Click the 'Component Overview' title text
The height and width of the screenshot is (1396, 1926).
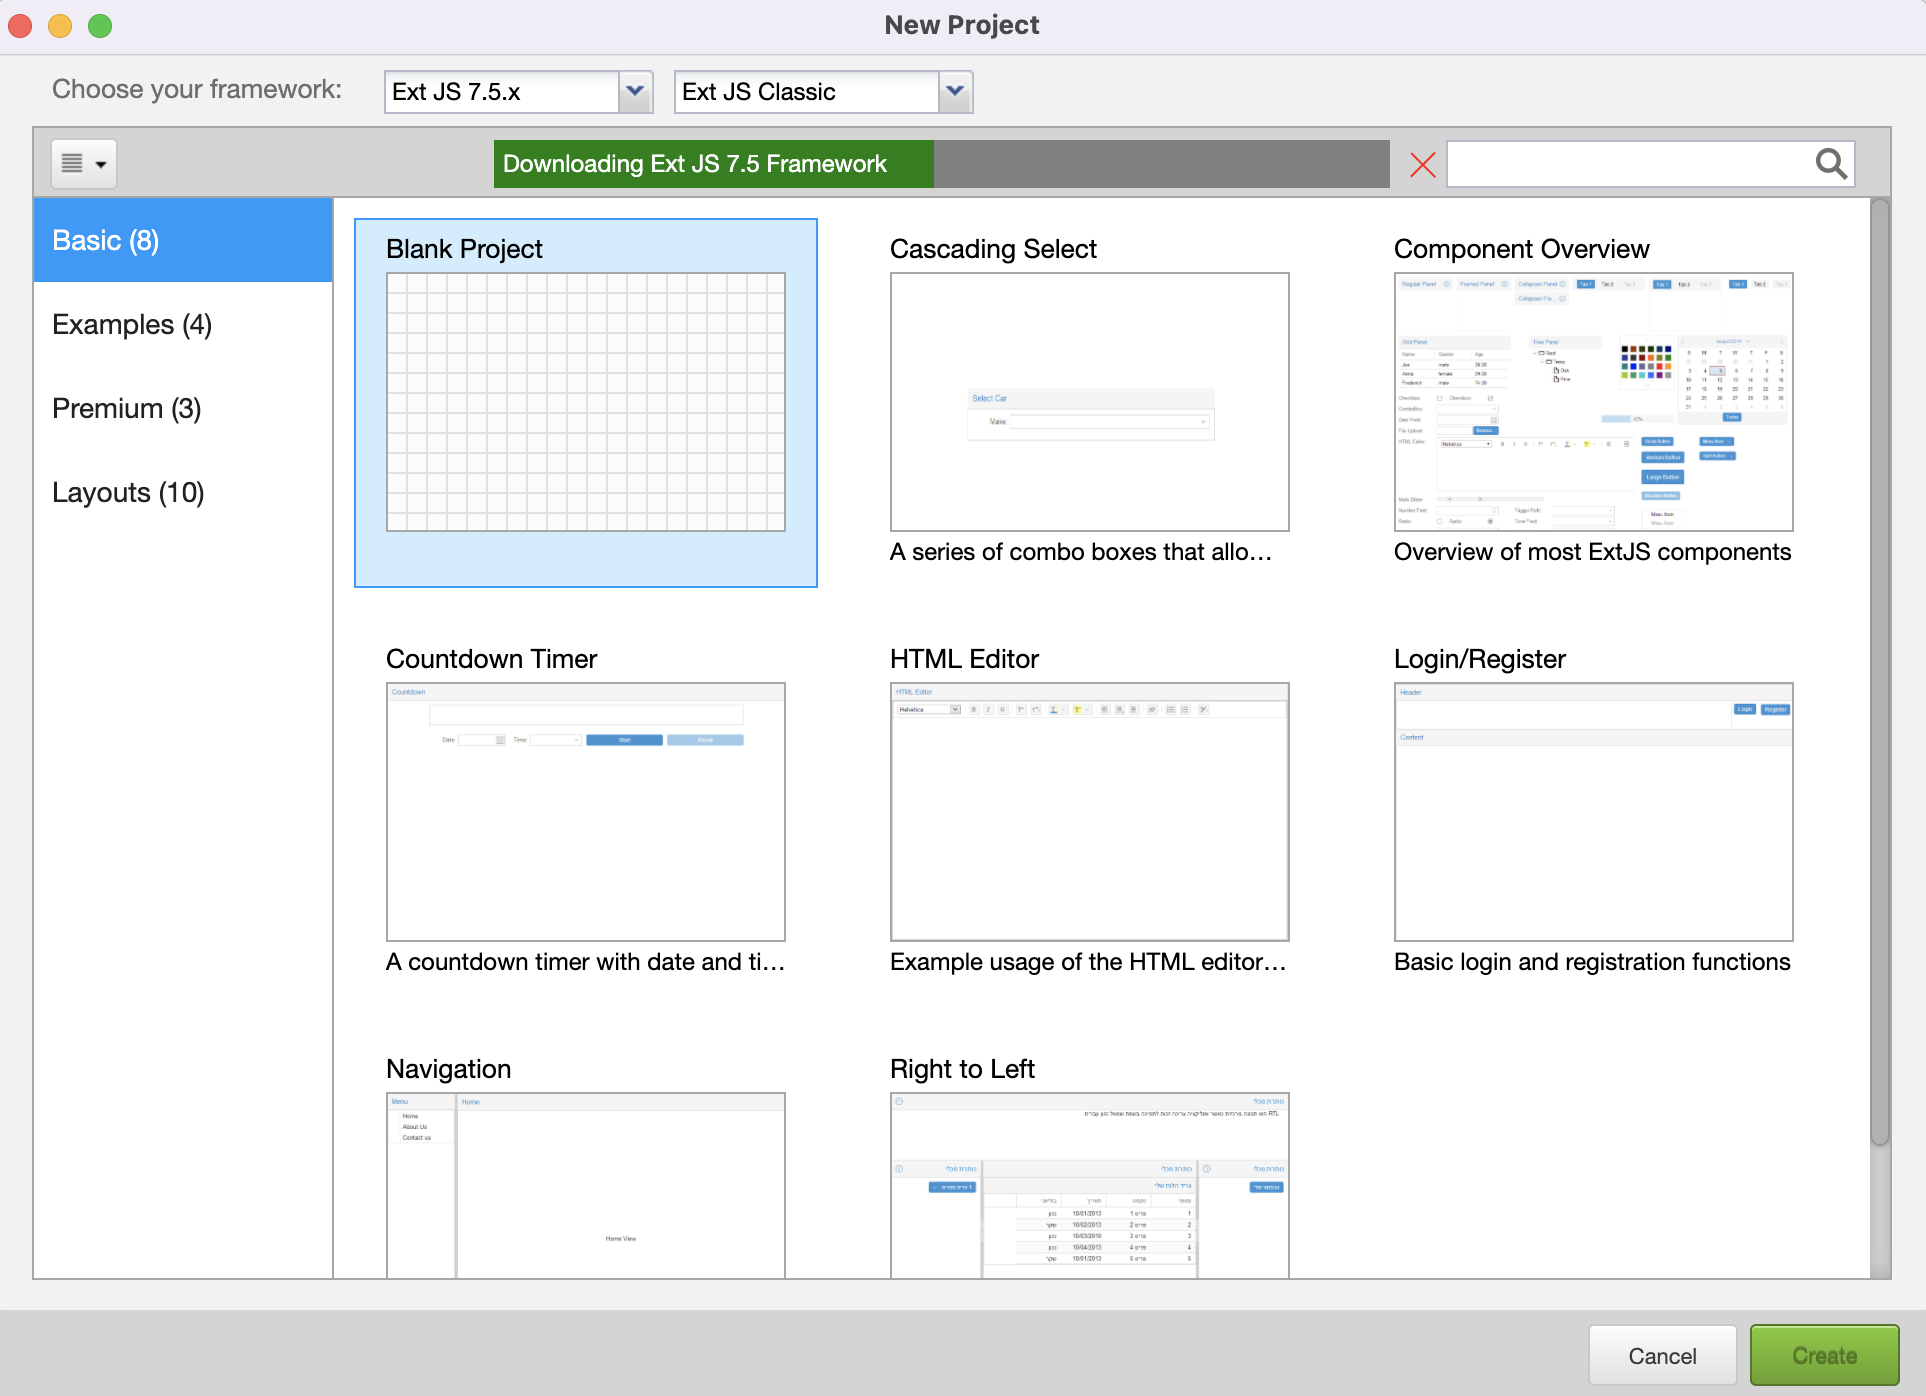click(1521, 249)
